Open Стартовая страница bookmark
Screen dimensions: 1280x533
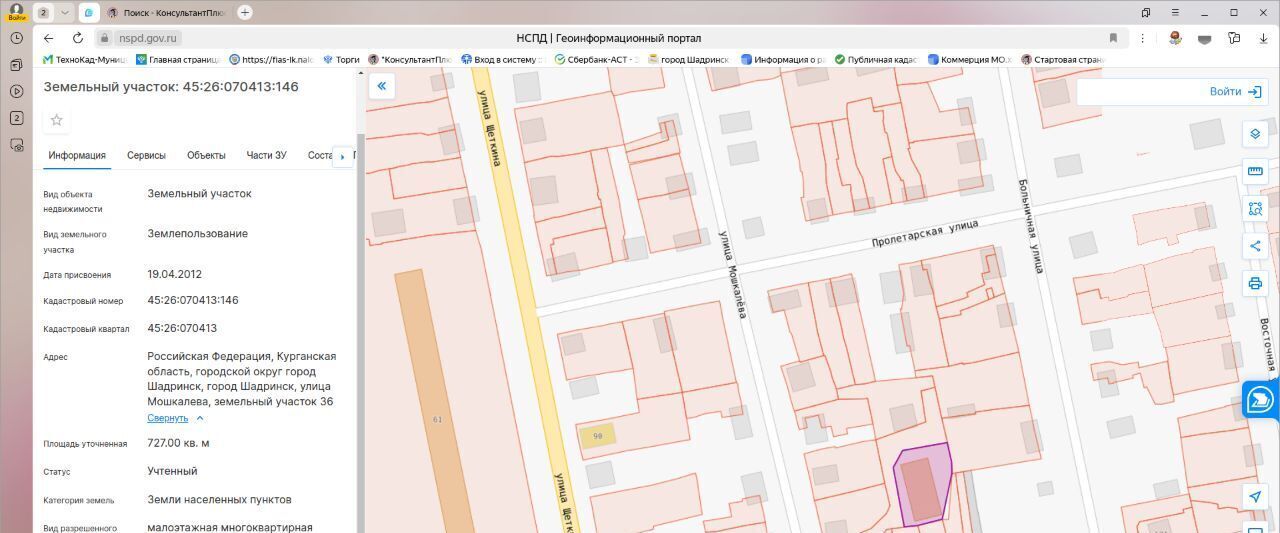point(1061,60)
